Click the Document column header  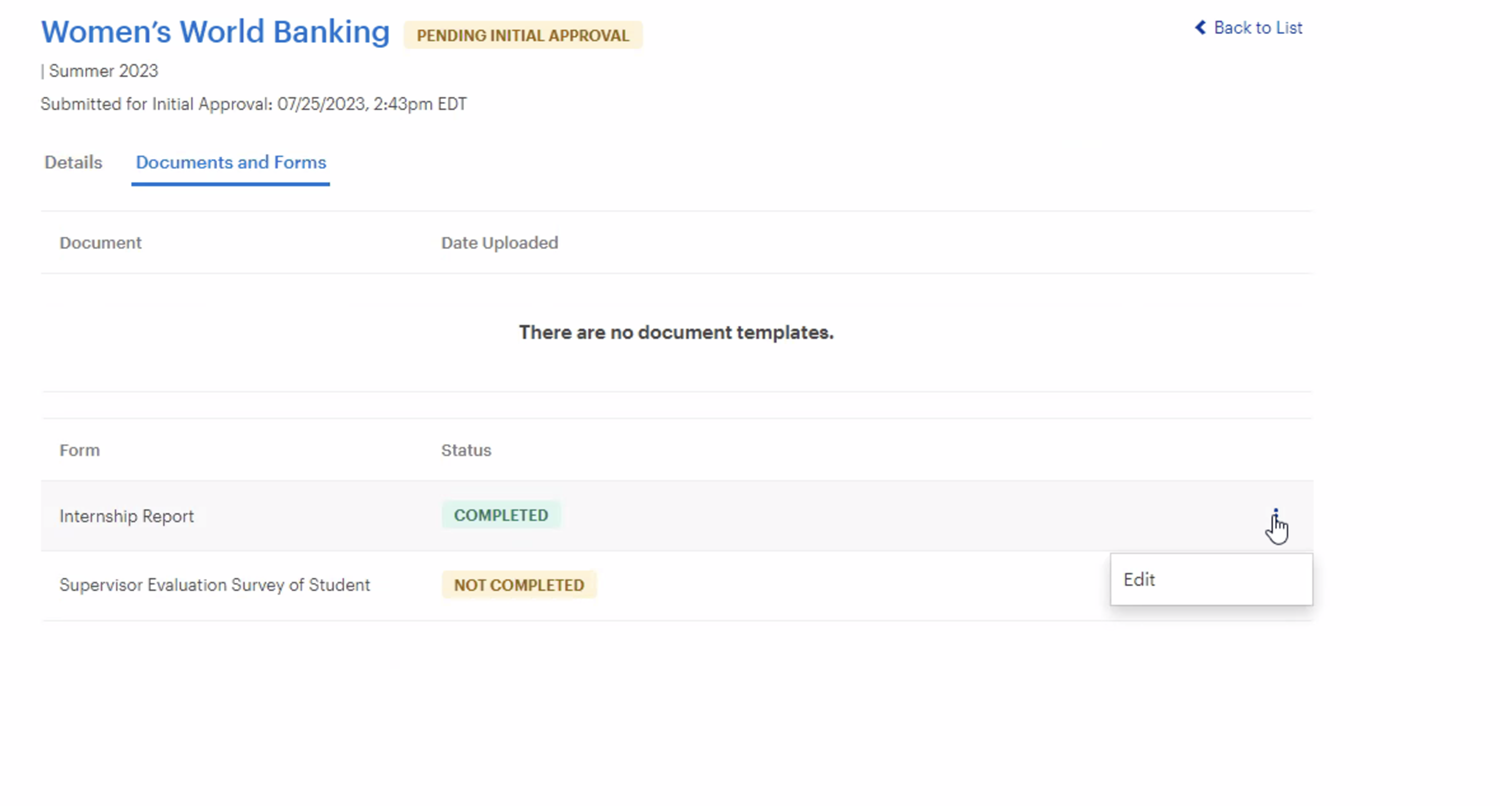click(101, 243)
